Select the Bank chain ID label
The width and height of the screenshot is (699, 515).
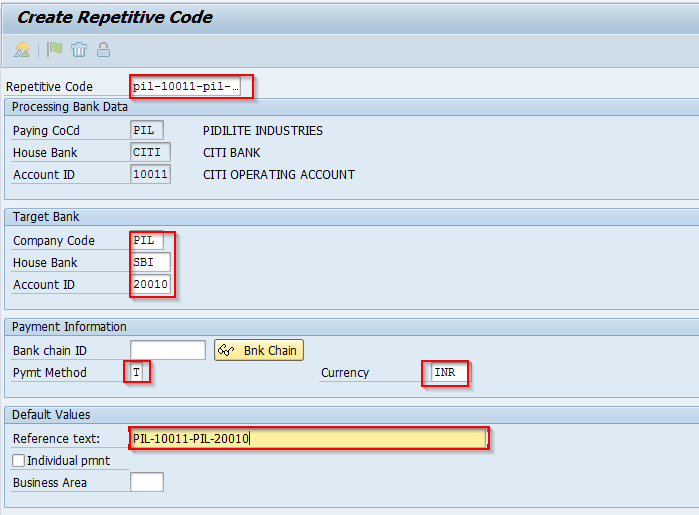[x=49, y=351]
